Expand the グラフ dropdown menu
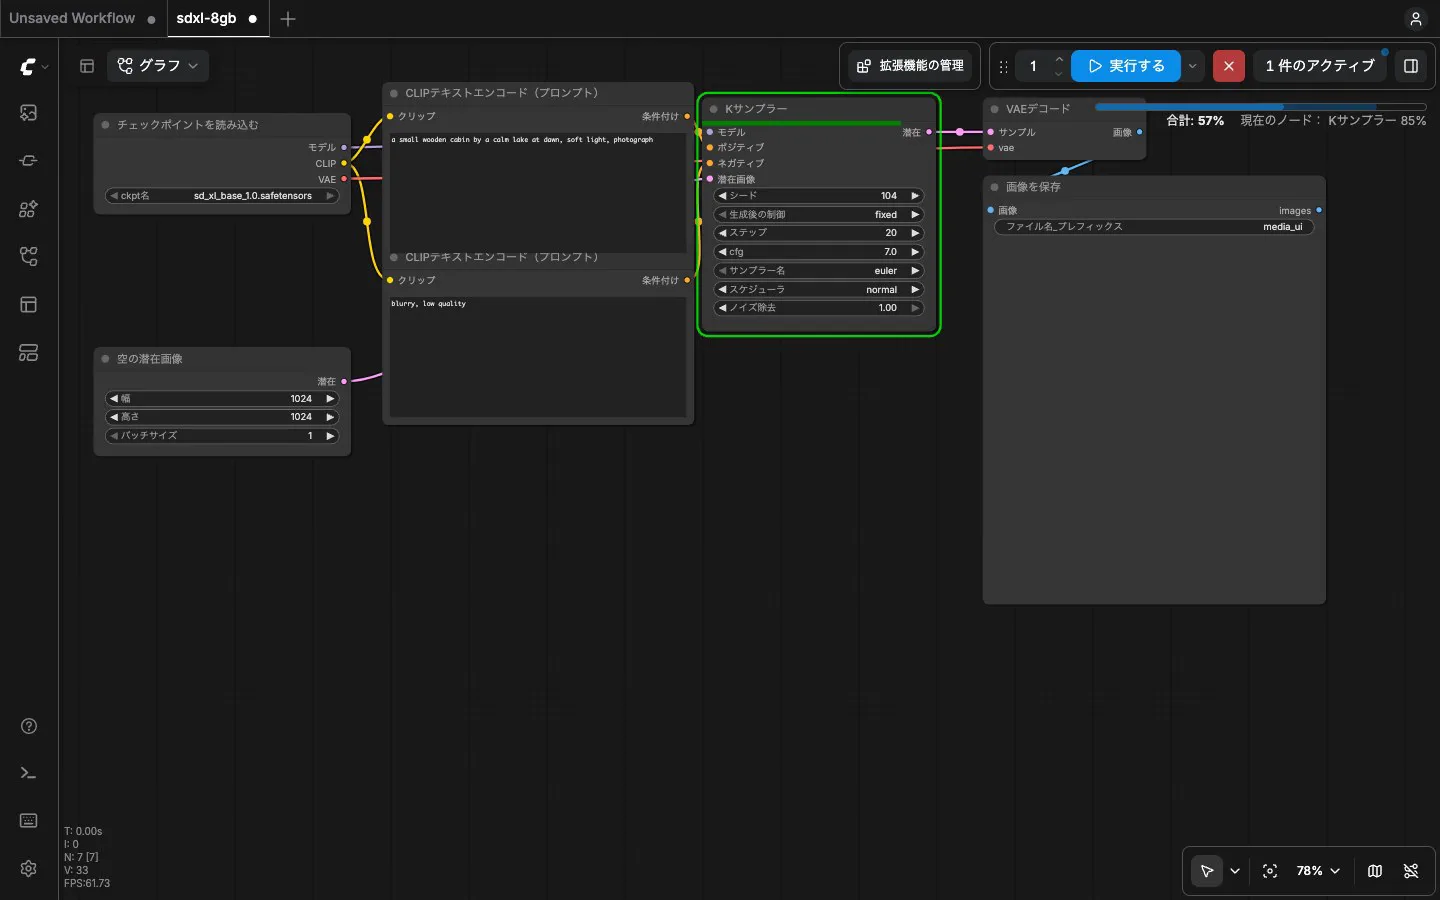1440x900 pixels. tap(158, 66)
